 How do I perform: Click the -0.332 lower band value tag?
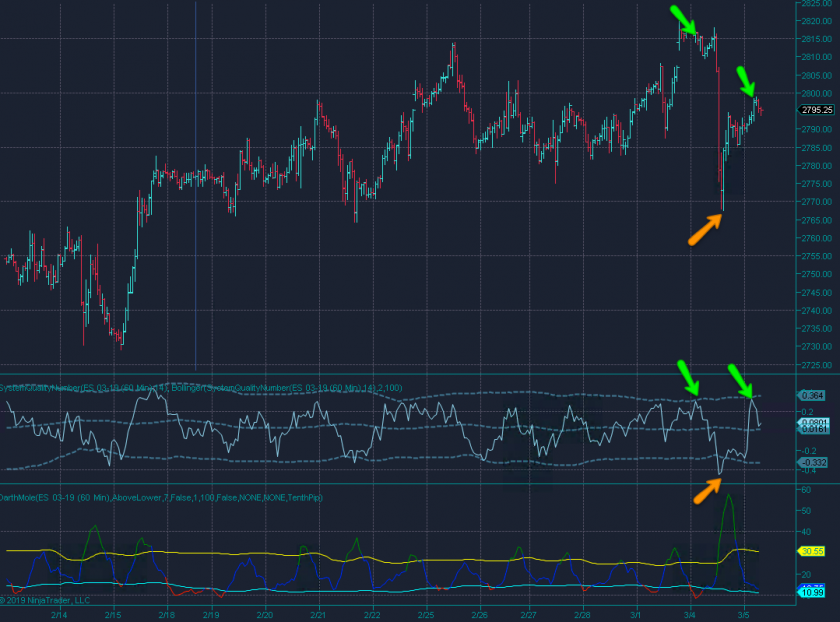pos(812,462)
